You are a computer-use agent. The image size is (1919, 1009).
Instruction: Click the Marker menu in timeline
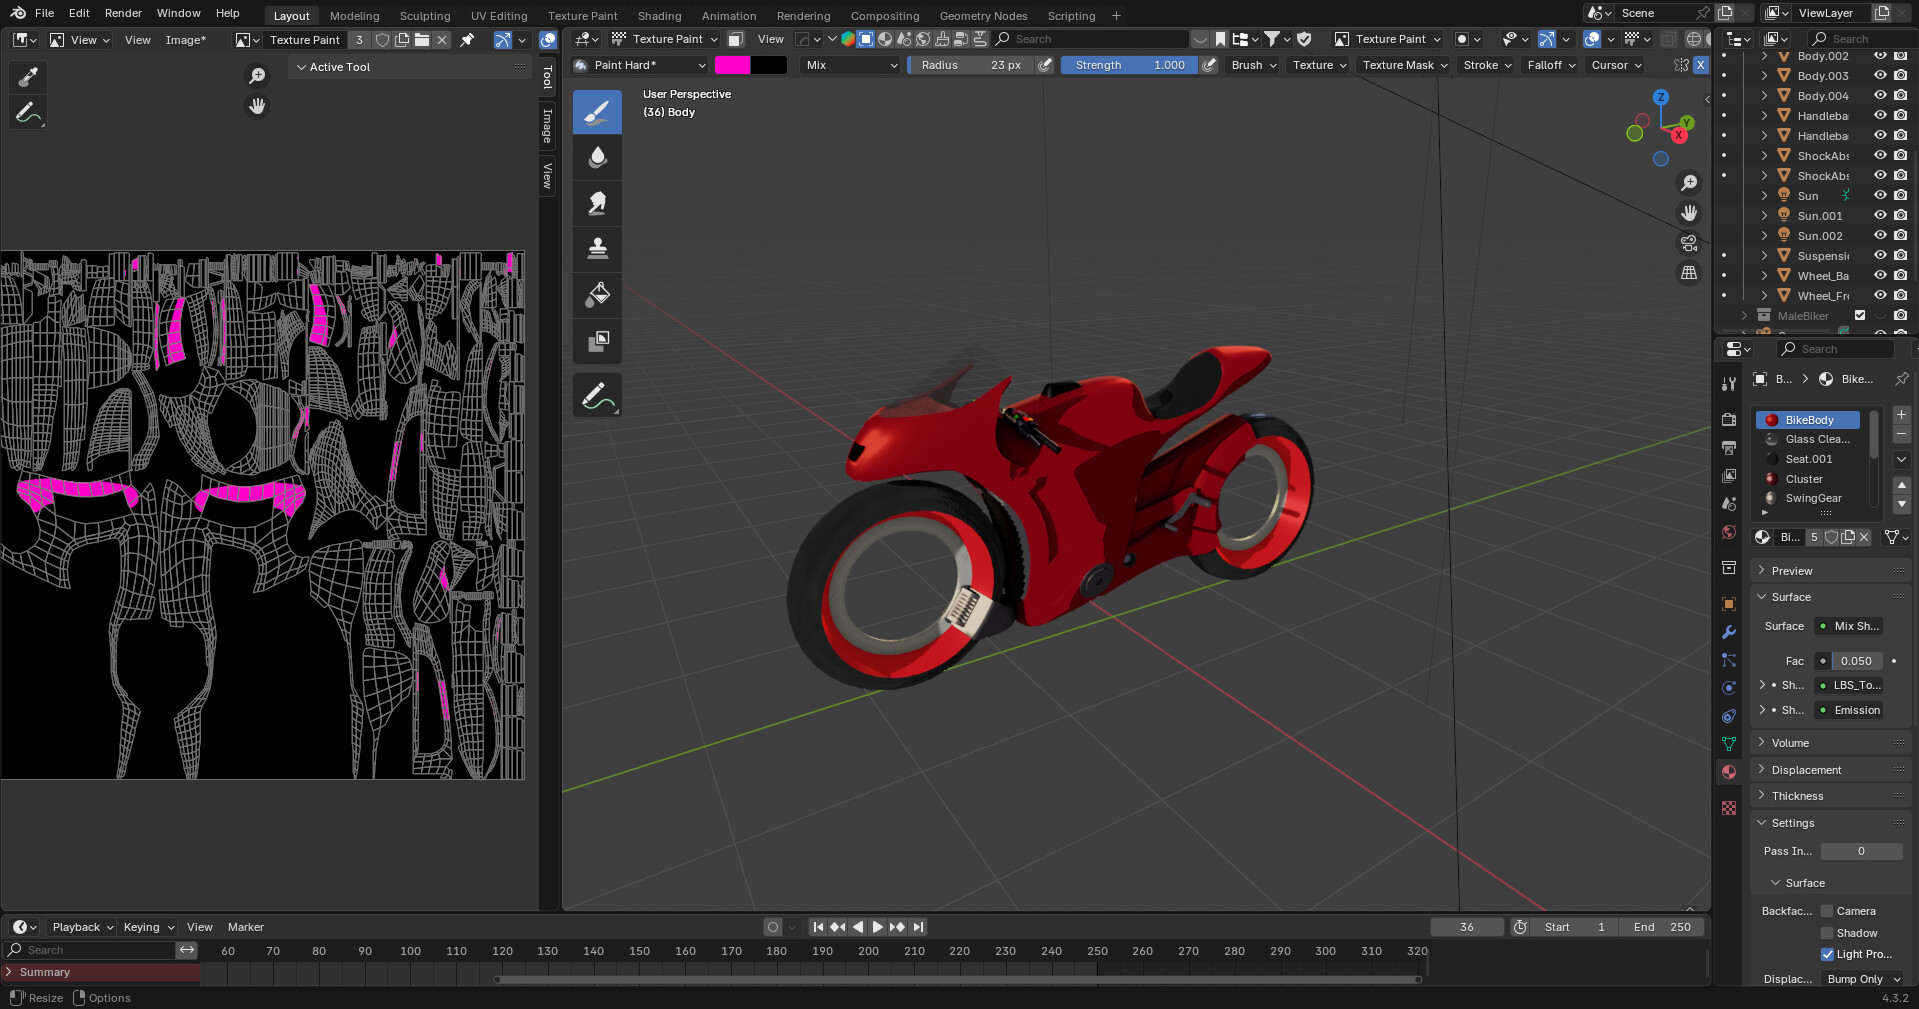coord(245,927)
